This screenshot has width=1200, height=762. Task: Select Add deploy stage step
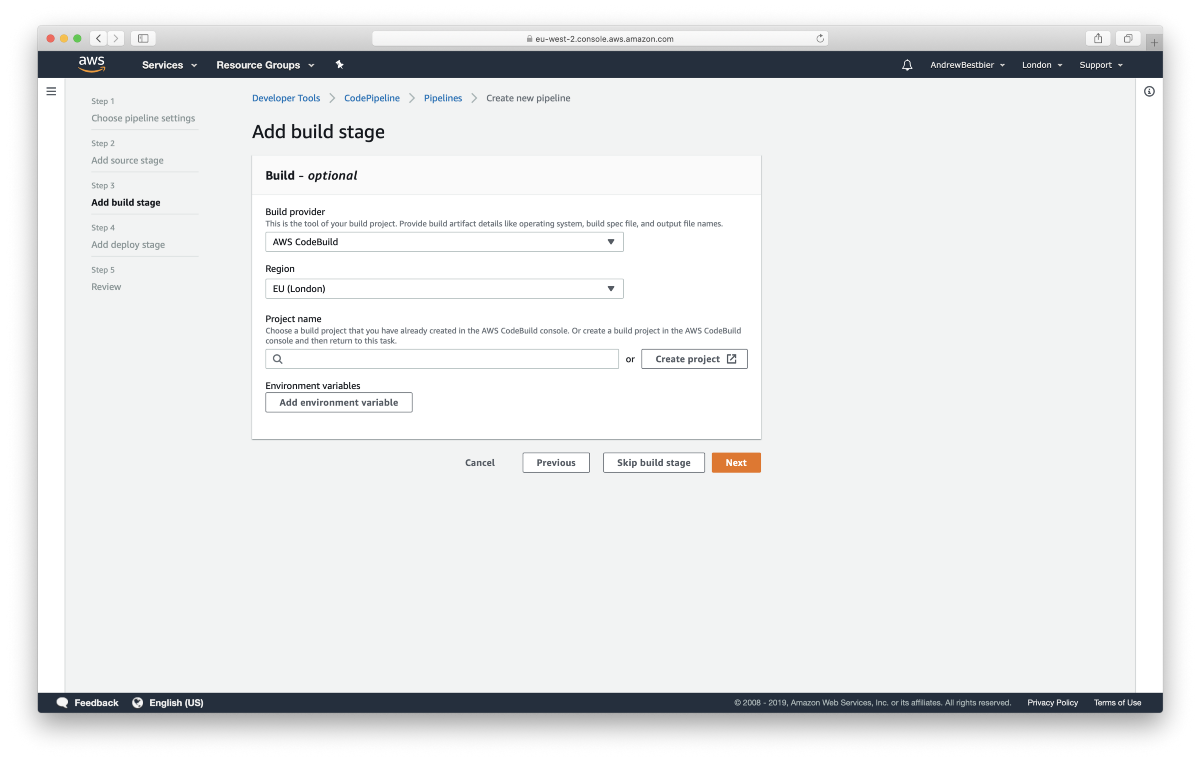pyautogui.click(x=128, y=244)
